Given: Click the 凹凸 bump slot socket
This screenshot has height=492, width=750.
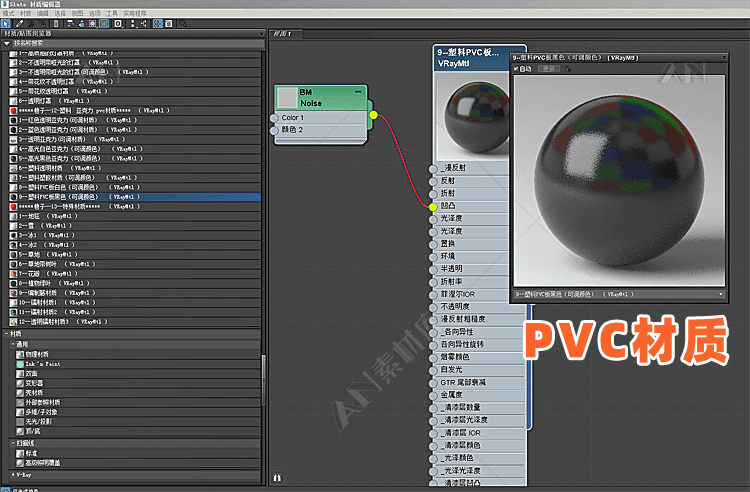Looking at the screenshot, I should click(433, 207).
